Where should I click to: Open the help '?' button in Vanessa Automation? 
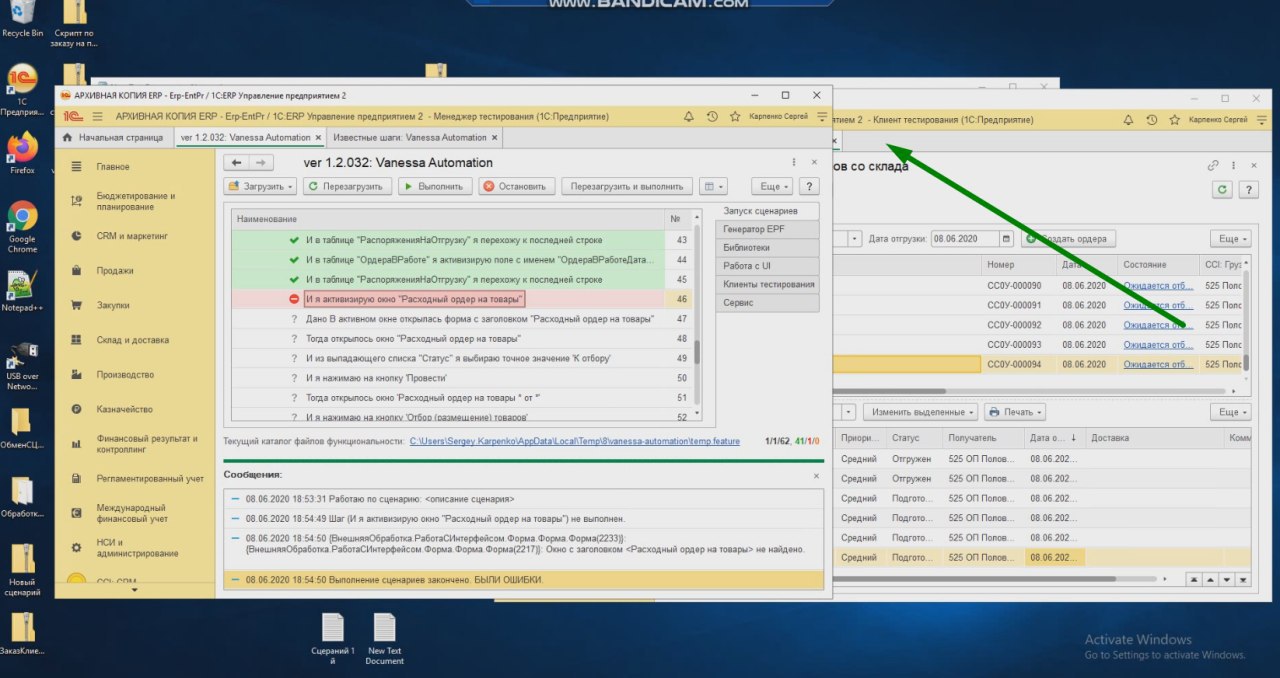coord(810,186)
